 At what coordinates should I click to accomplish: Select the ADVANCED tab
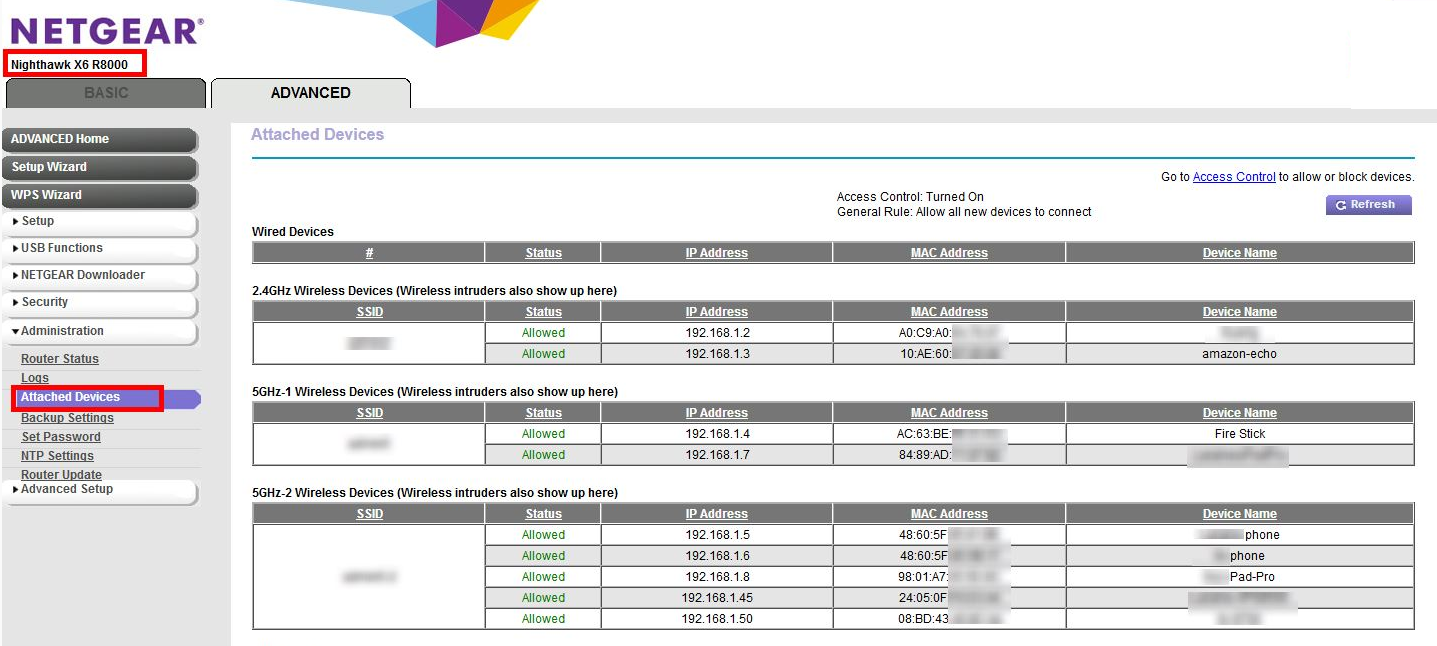pos(311,92)
